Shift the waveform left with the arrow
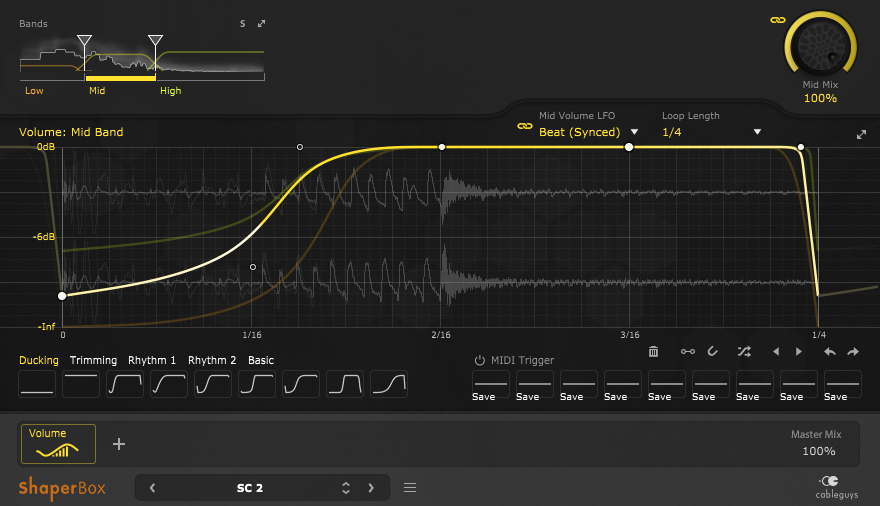880x506 pixels. coord(775,351)
